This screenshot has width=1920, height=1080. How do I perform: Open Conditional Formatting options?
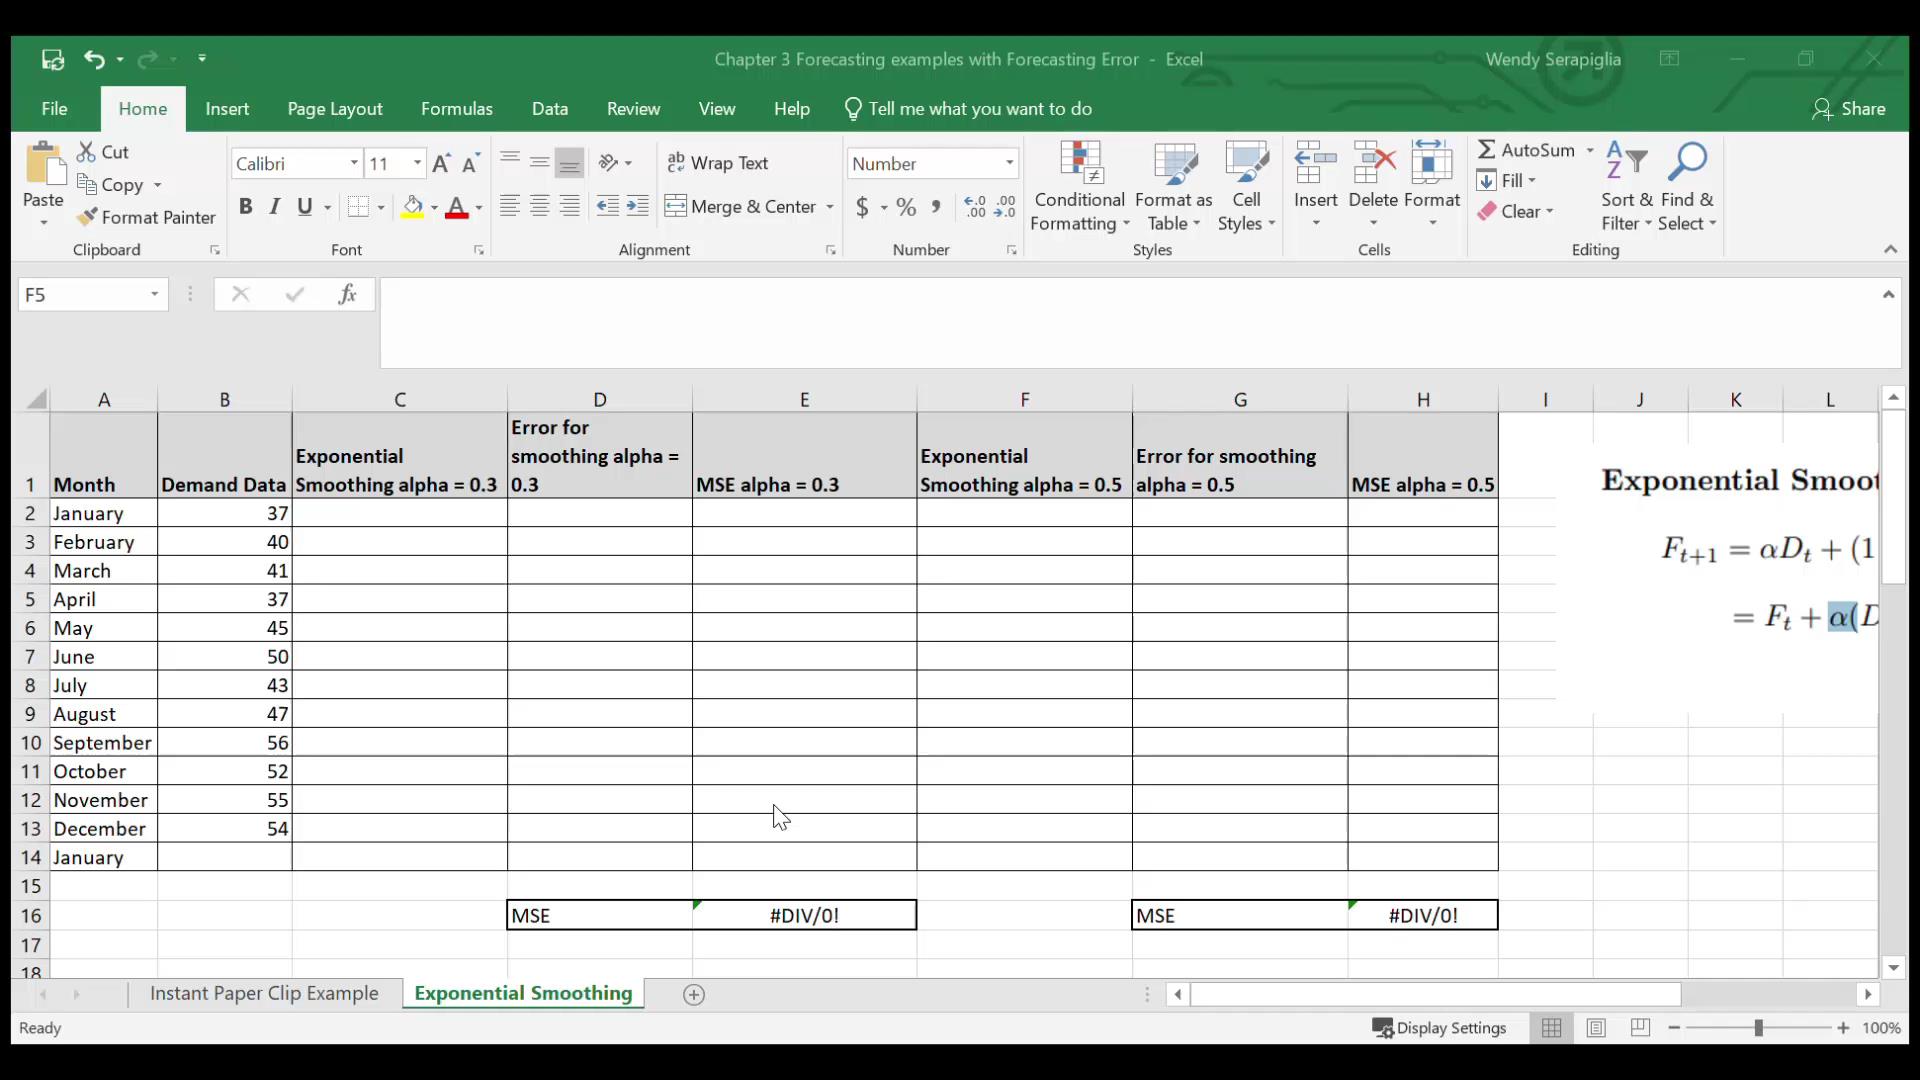pos(1080,185)
